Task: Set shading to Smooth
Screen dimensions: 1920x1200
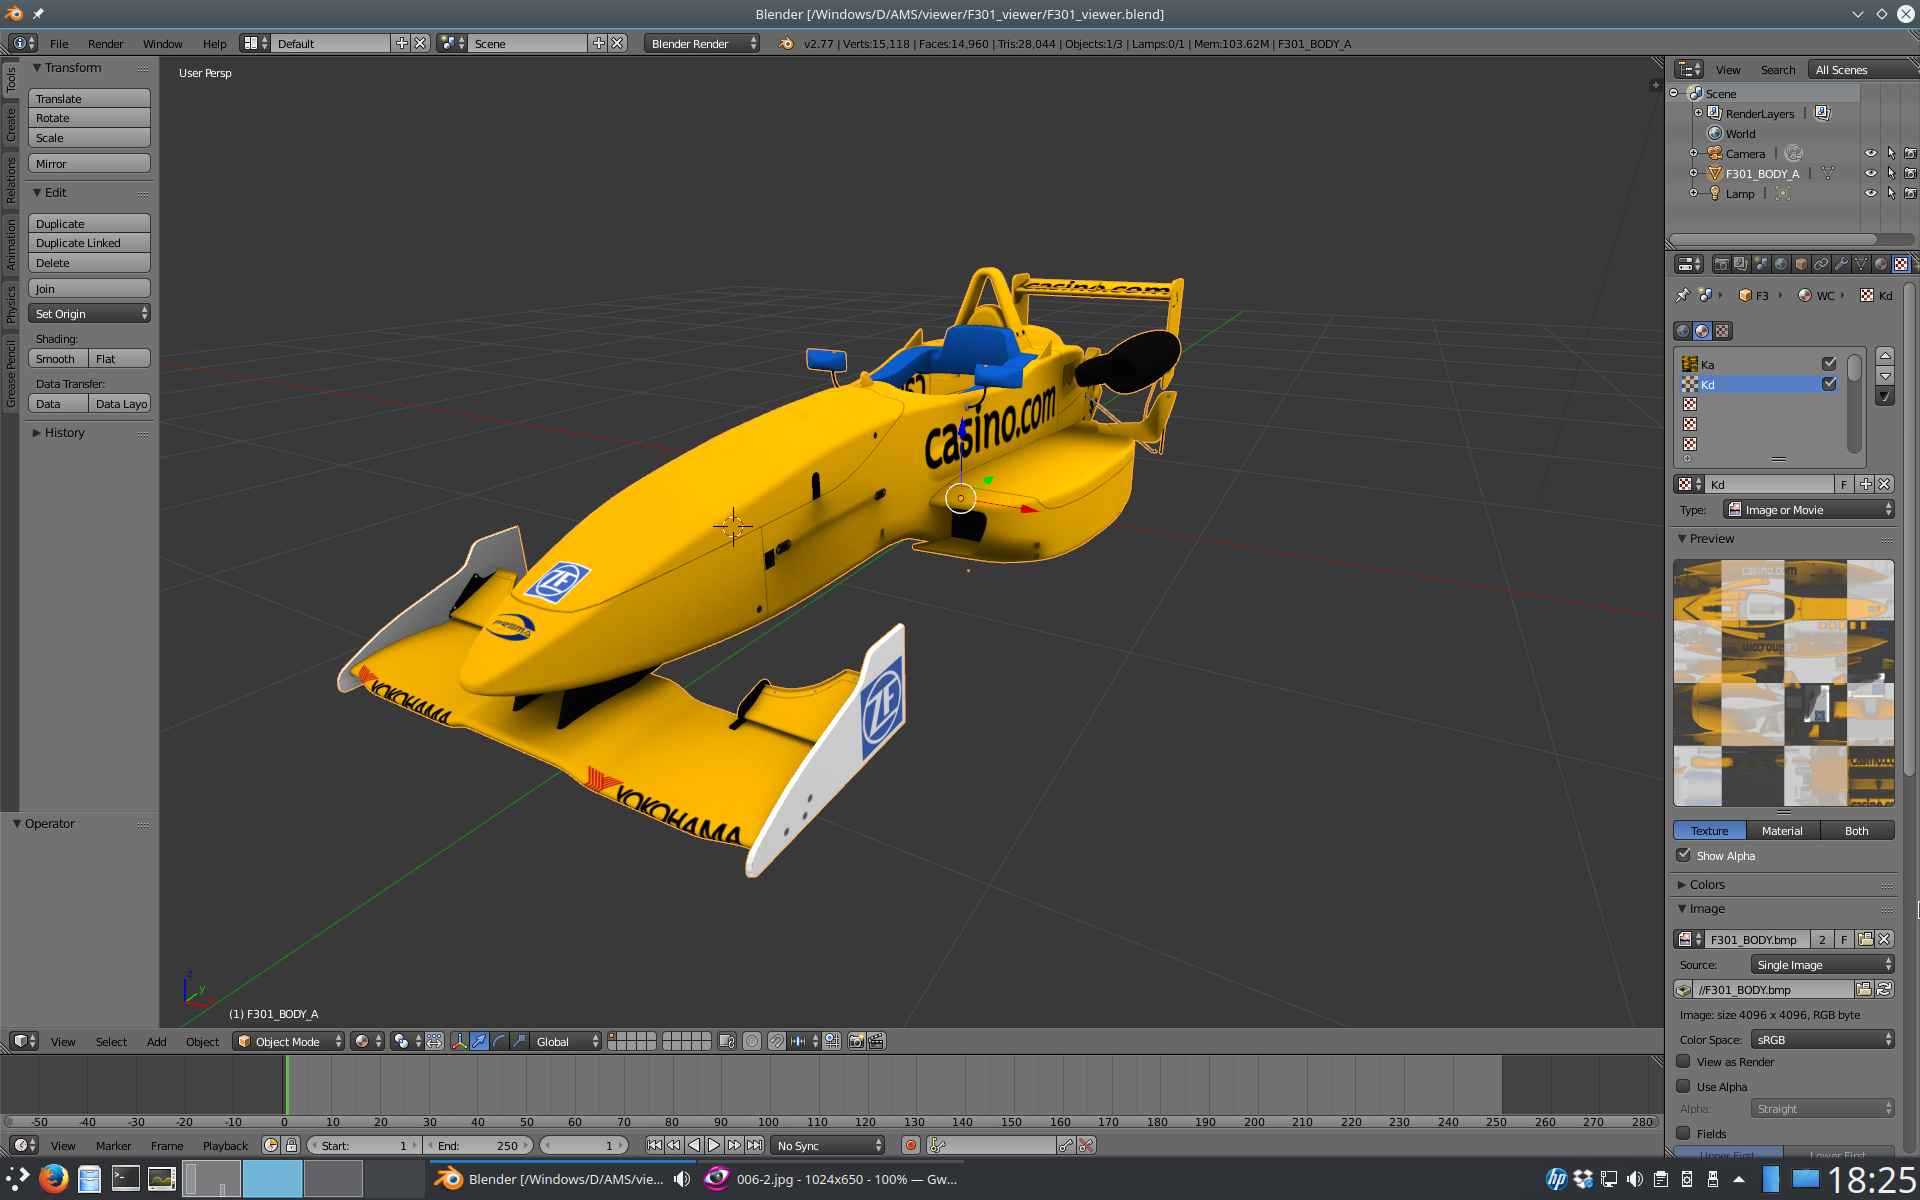Action: tap(58, 358)
